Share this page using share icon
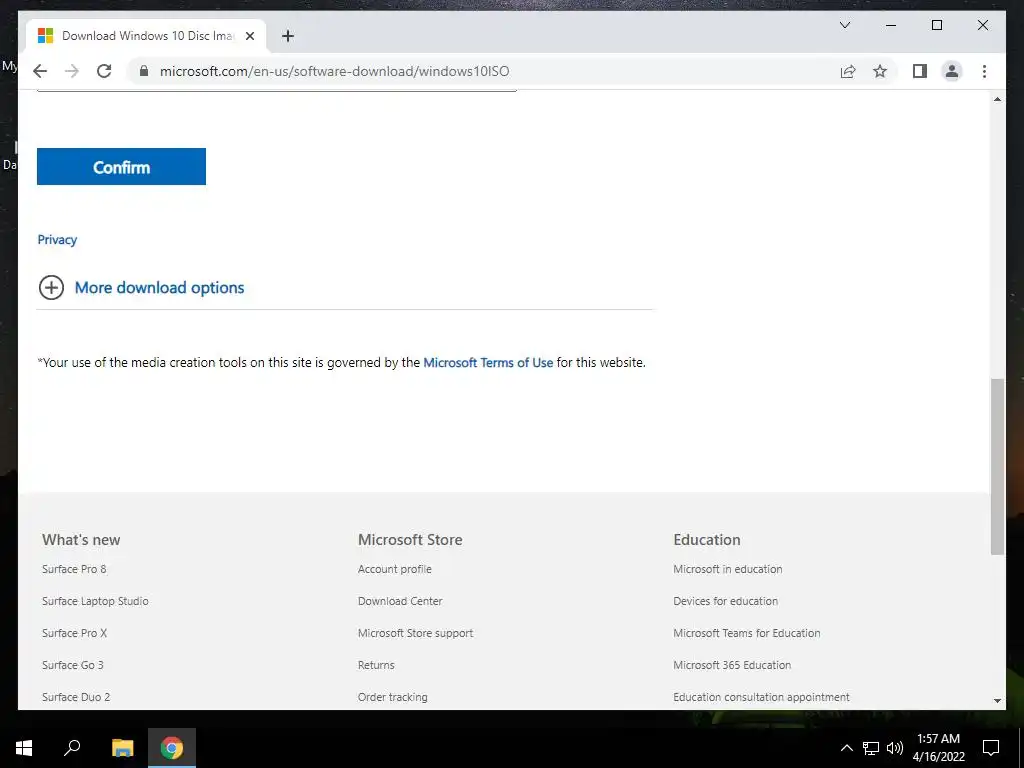Screen dimensions: 1024x768 (848, 71)
